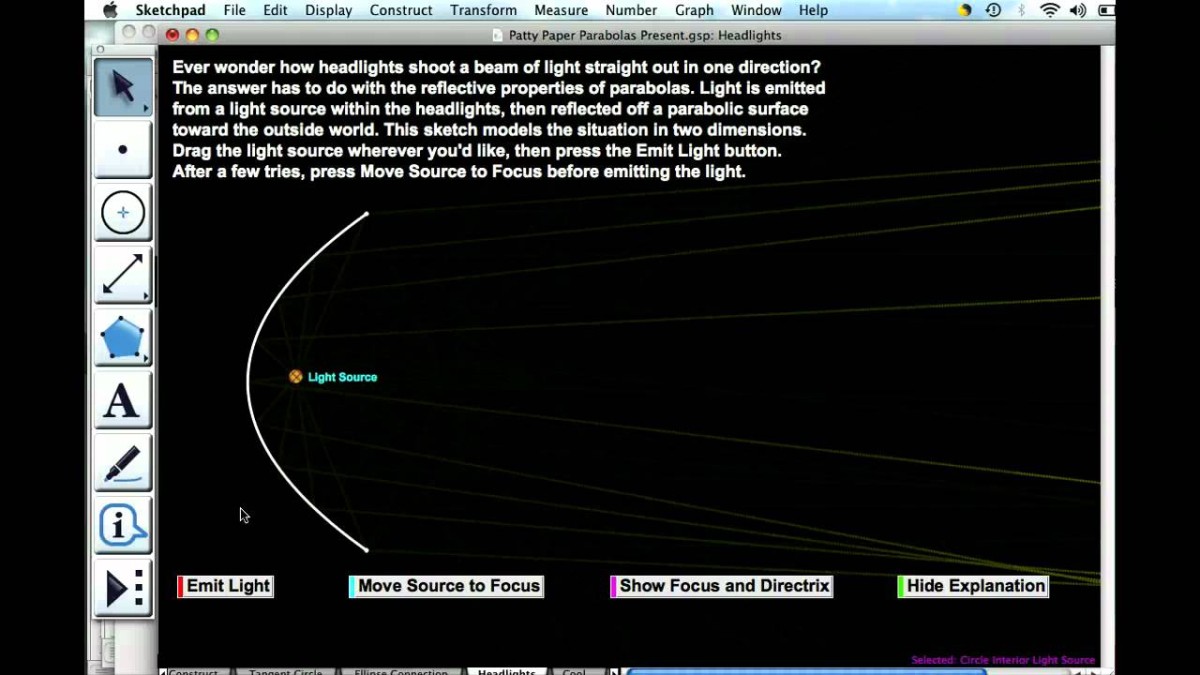Pick the Polygon tool

coord(122,338)
